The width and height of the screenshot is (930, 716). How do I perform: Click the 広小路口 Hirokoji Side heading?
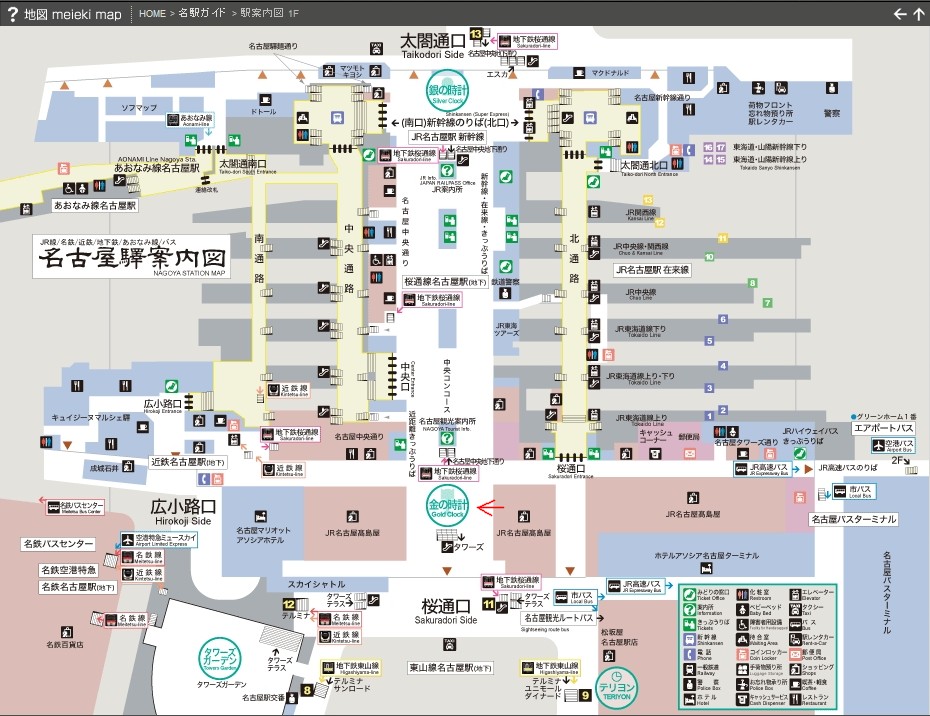(183, 512)
